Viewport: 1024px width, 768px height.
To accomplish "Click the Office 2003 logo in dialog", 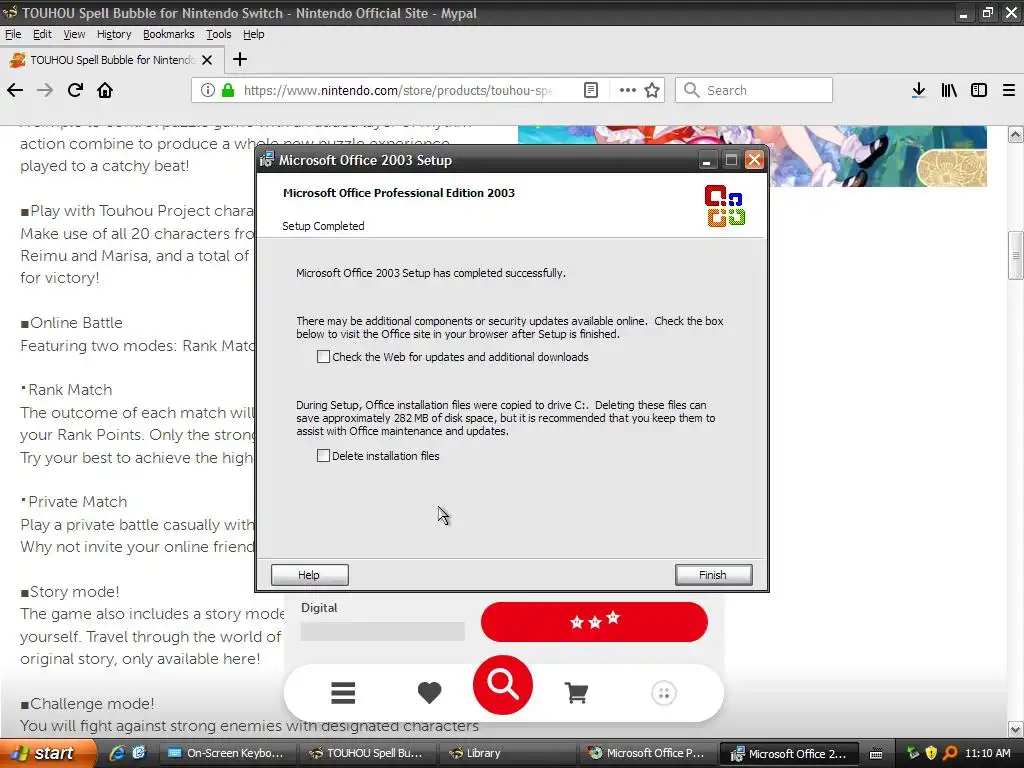I will click(x=725, y=206).
